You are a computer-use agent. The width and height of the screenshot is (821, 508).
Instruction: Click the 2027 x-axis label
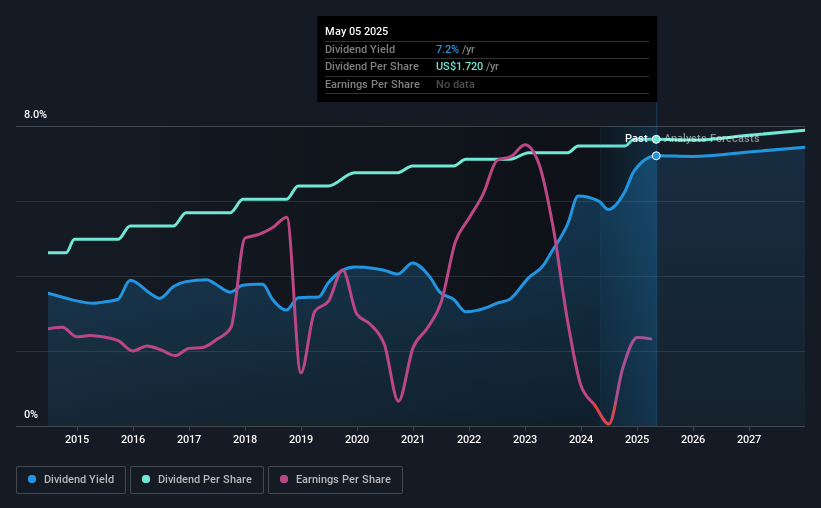click(x=749, y=439)
